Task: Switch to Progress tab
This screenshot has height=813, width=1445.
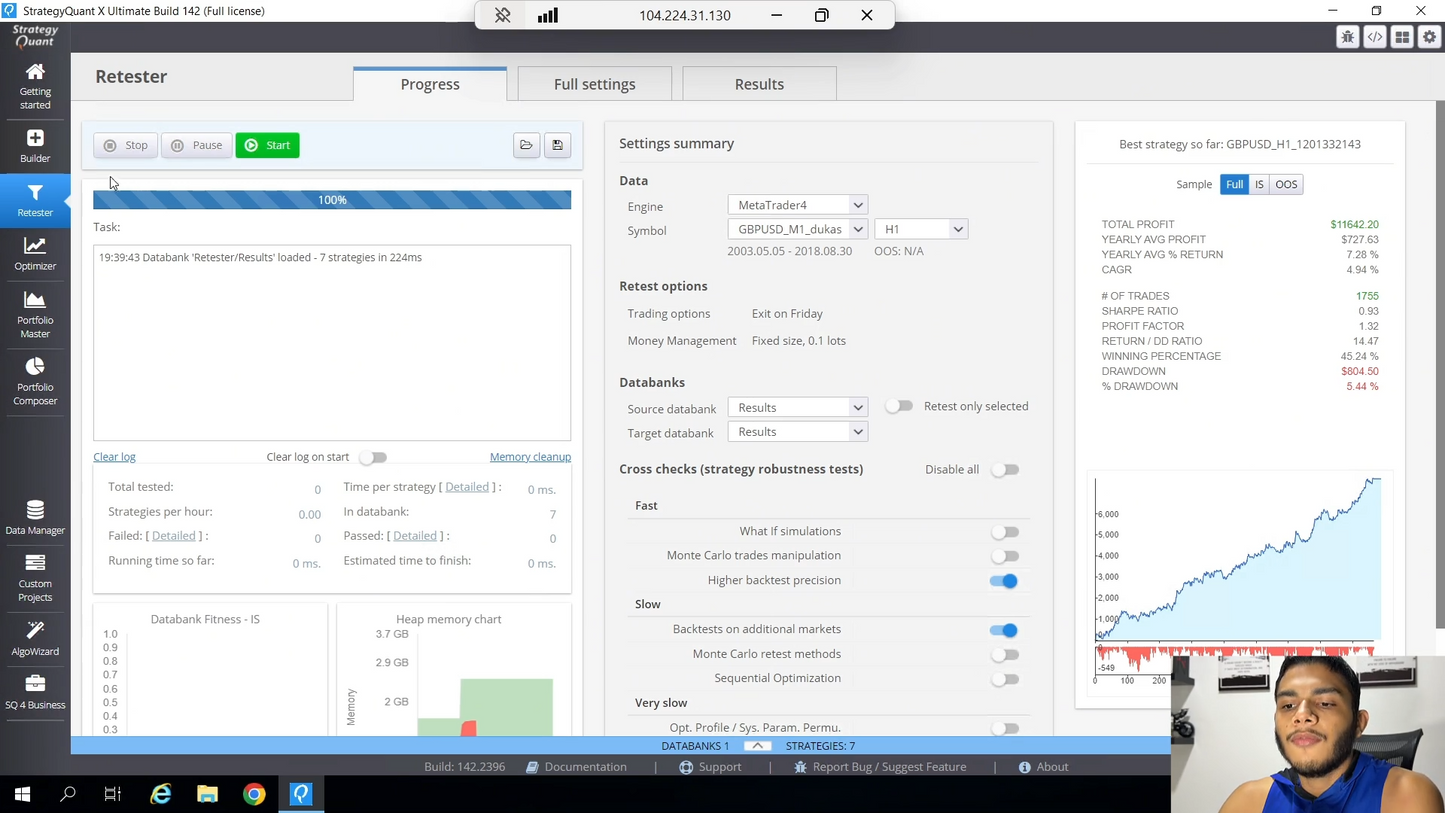Action: tap(430, 84)
